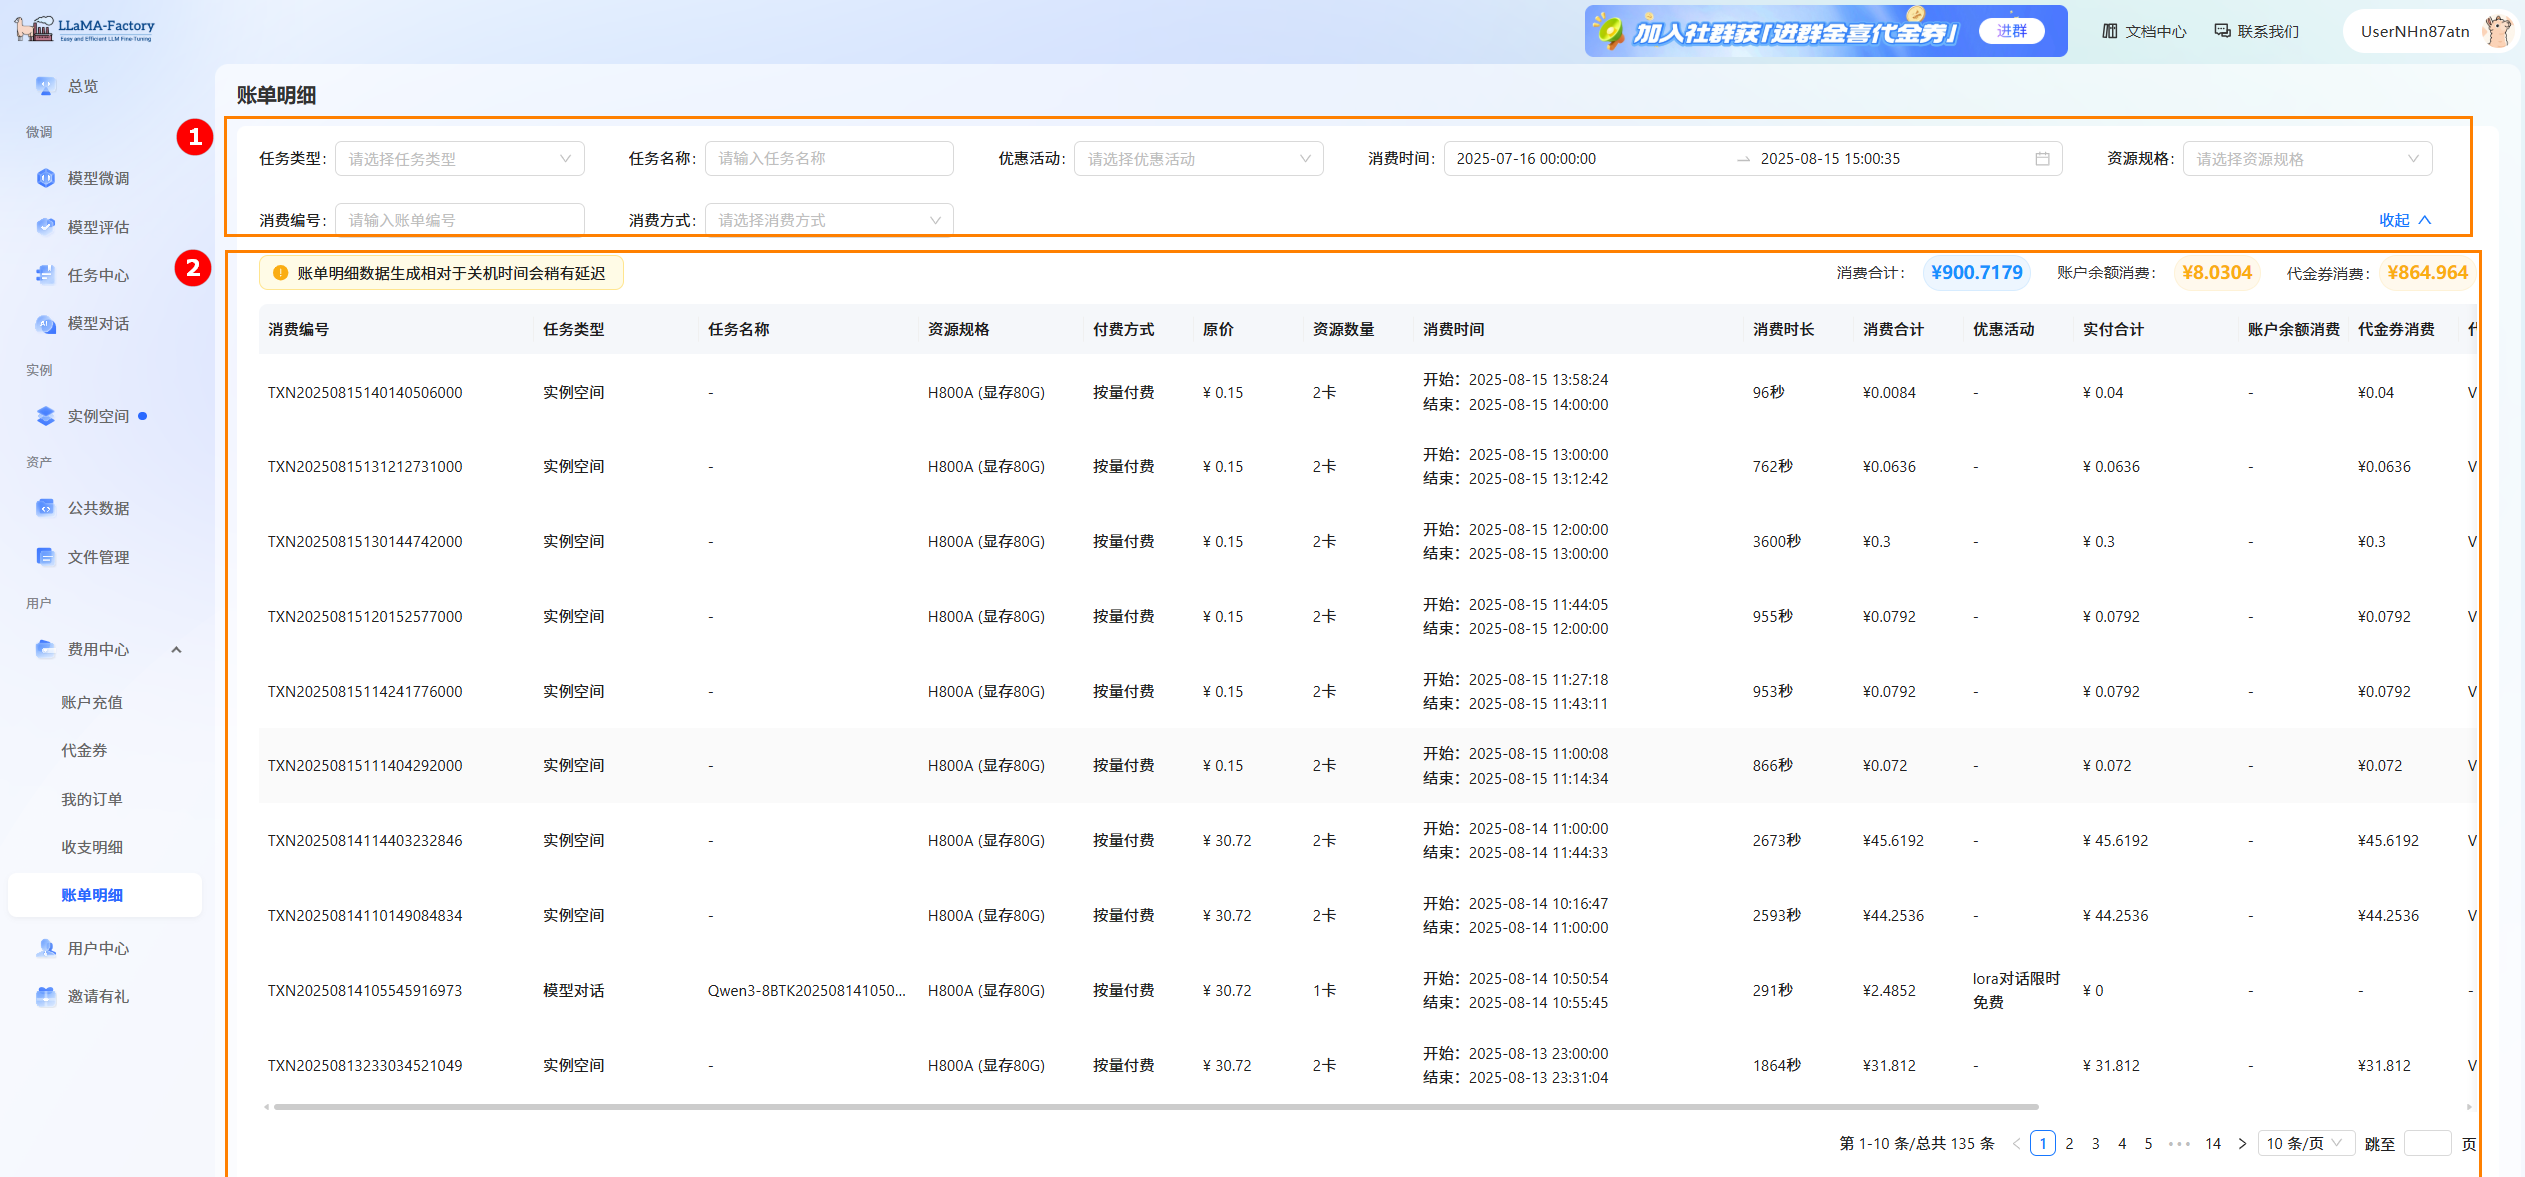
Task: Open the 任务类型 dropdown filter
Action: coord(459,159)
